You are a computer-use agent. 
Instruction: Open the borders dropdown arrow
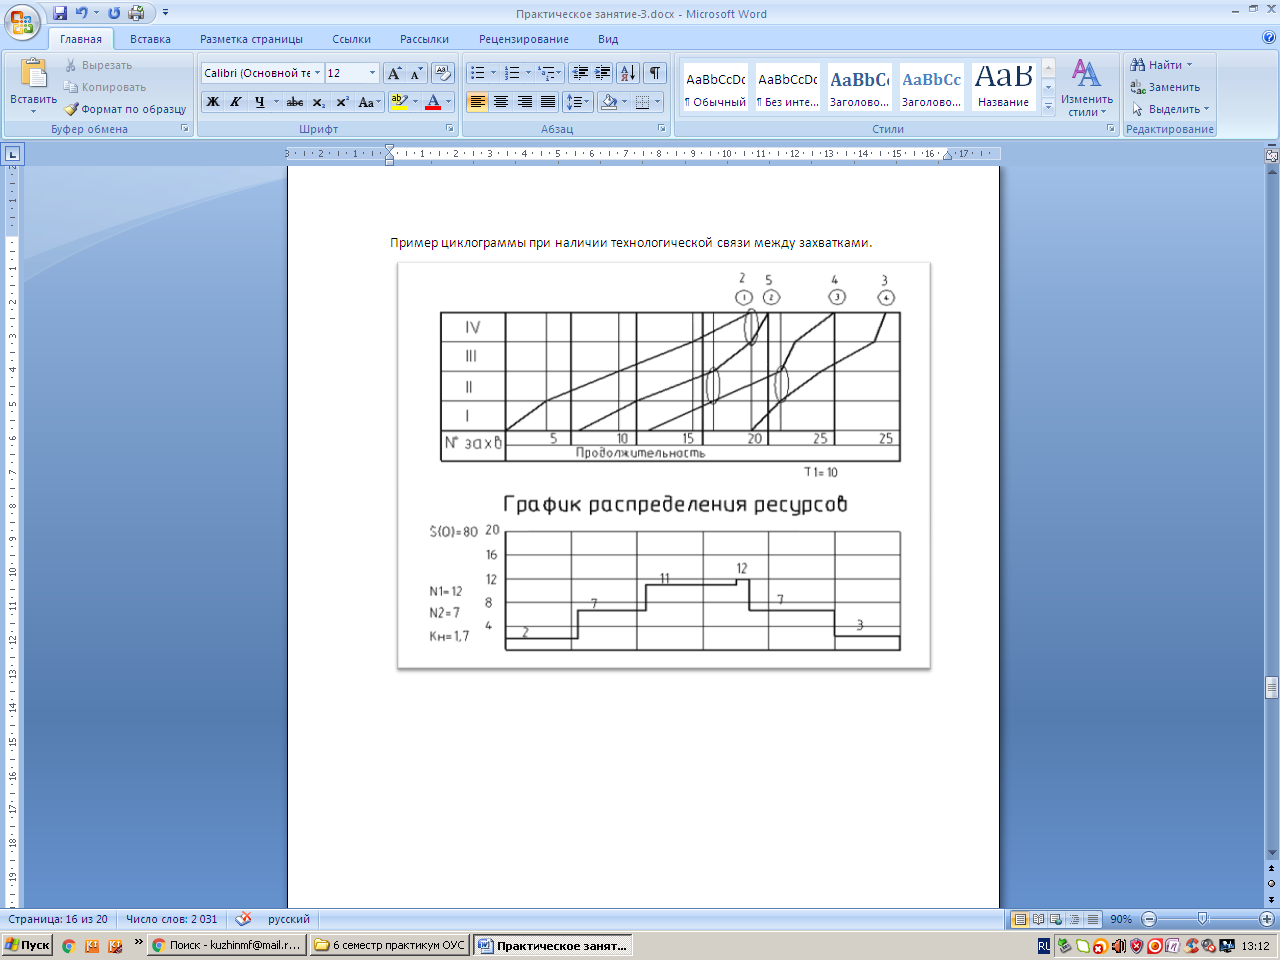[x=657, y=102]
